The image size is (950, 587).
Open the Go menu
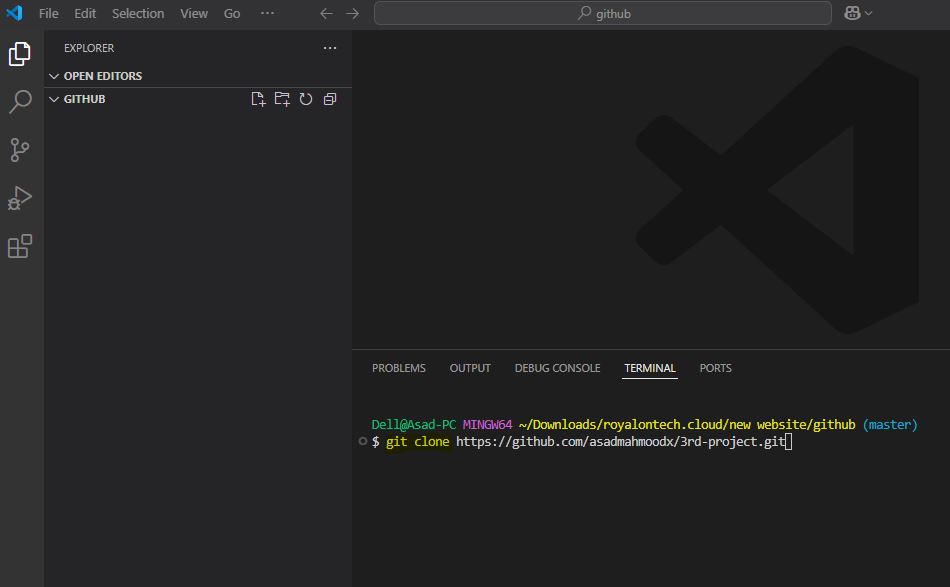point(231,13)
